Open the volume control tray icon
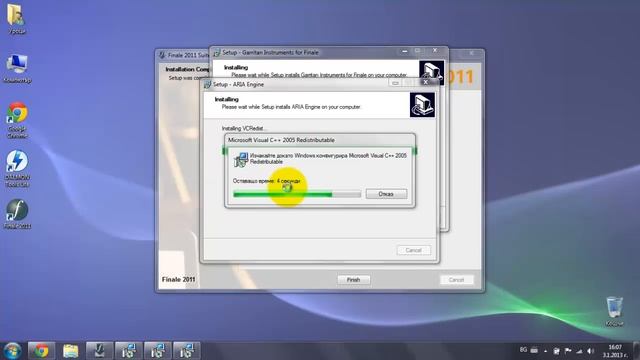Image resolution: width=640 pixels, height=360 pixels. pos(590,351)
